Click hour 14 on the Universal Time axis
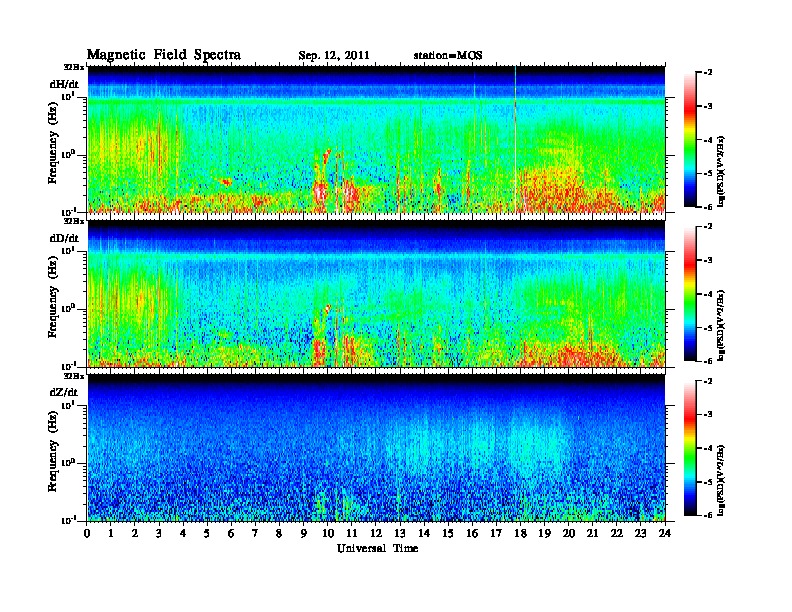 (424, 533)
